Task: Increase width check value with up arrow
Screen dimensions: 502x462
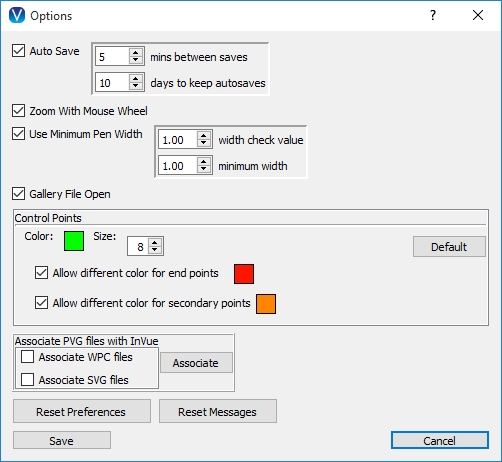Action: [x=204, y=136]
